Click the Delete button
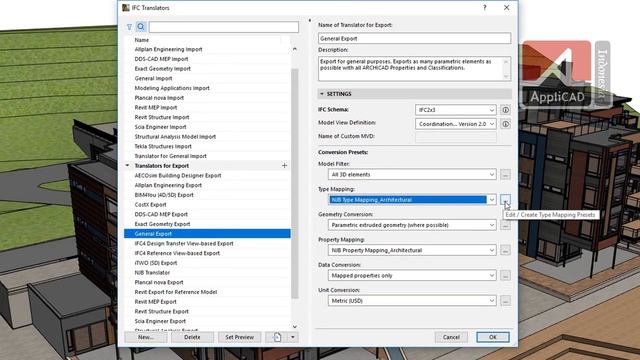The image size is (640, 360). (192, 337)
